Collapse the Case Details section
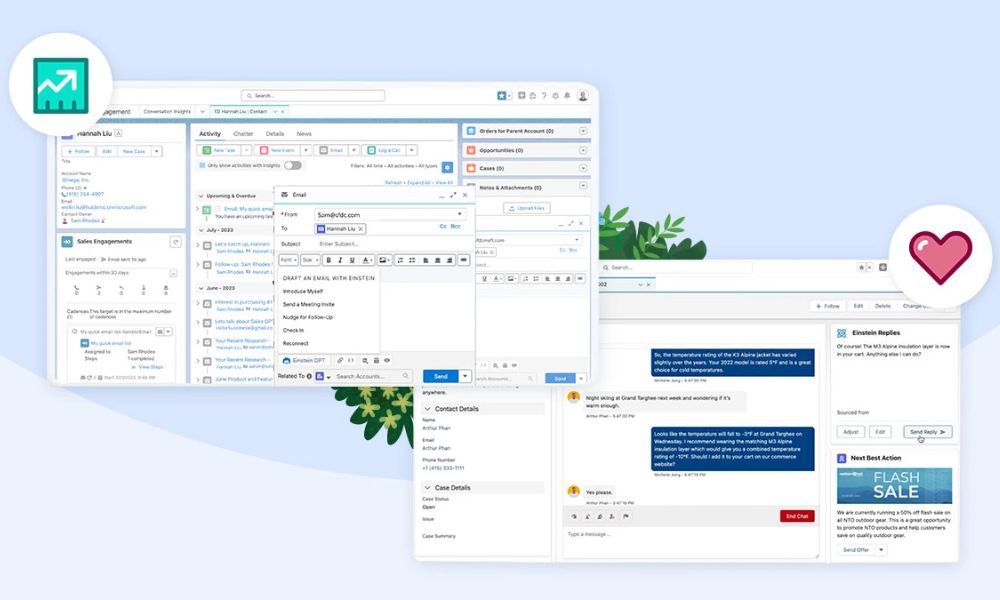Image resolution: width=1000 pixels, height=600 pixels. point(427,488)
